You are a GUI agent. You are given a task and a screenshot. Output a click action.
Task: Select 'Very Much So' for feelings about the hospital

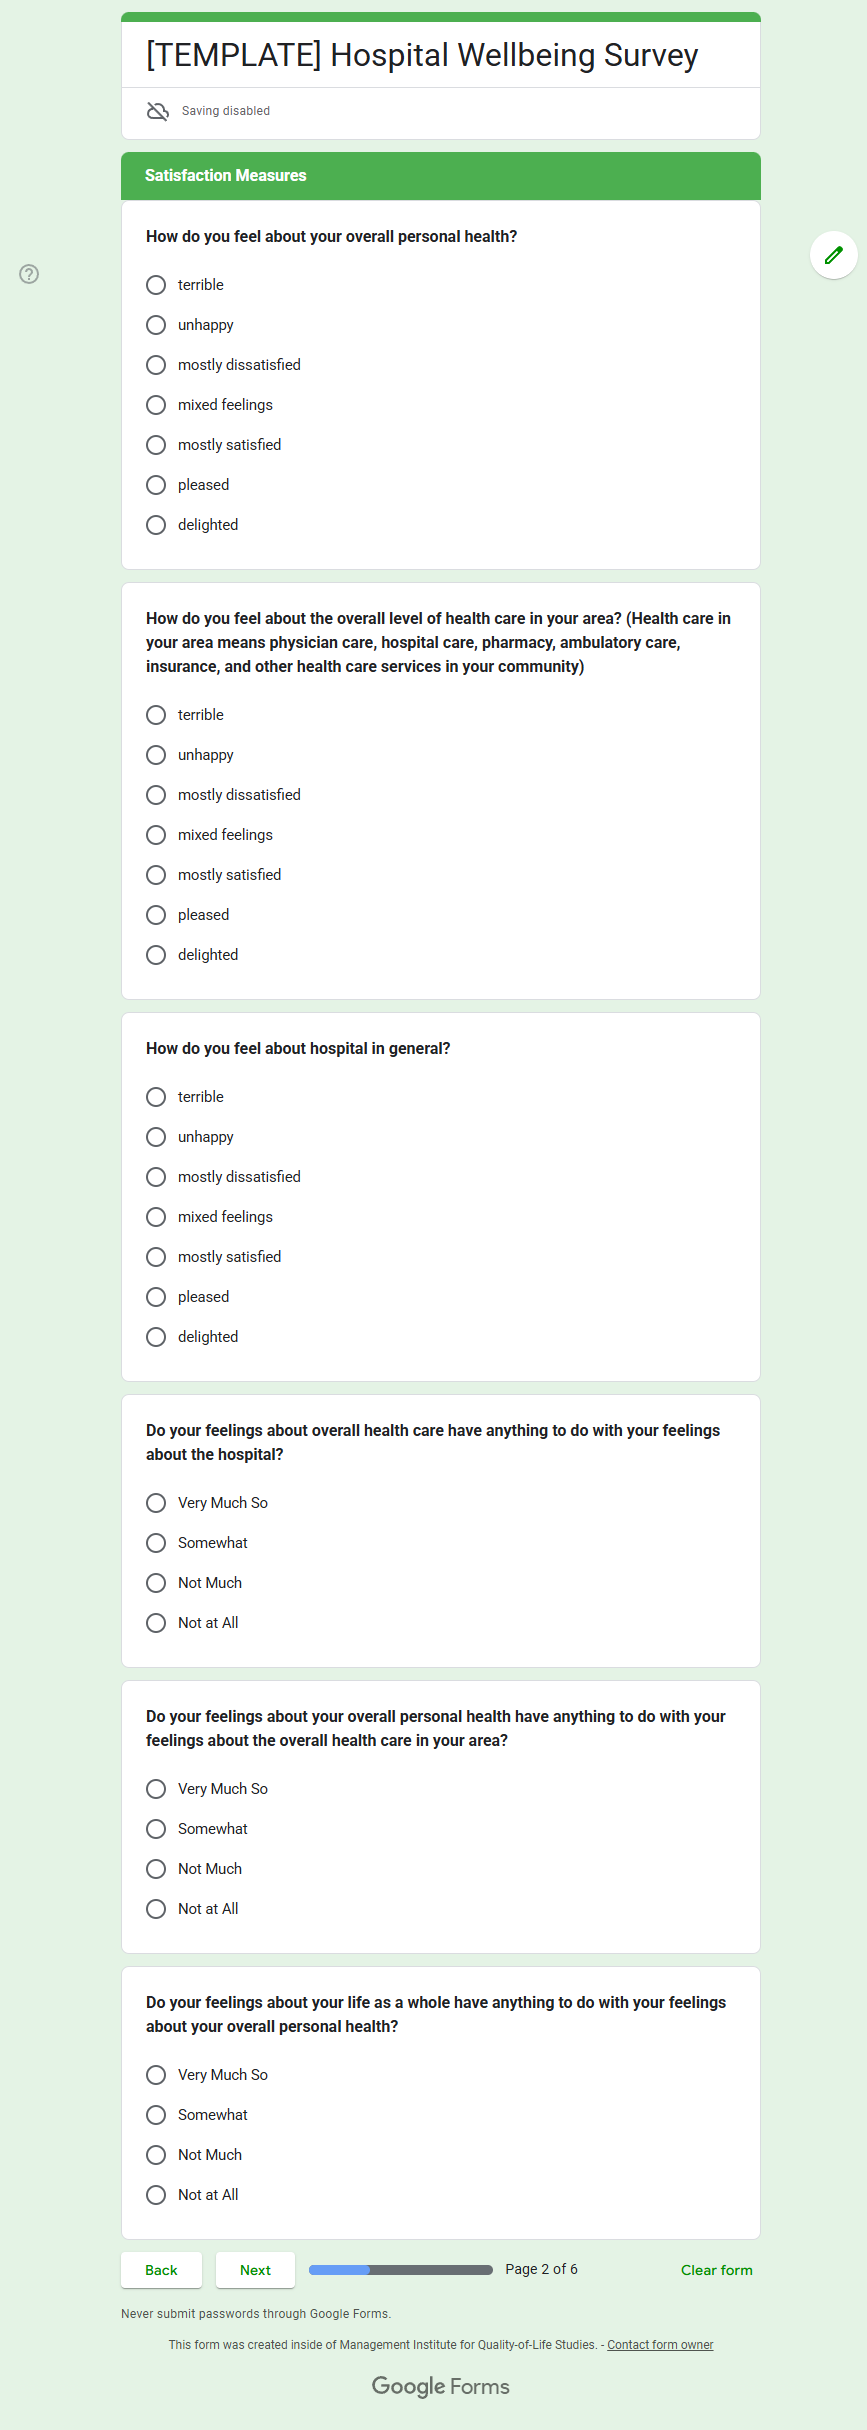tap(156, 1503)
